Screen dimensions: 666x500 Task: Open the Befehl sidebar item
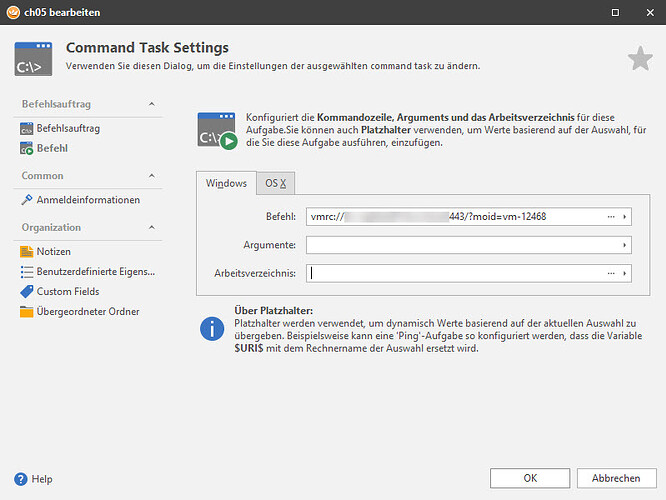[52, 148]
